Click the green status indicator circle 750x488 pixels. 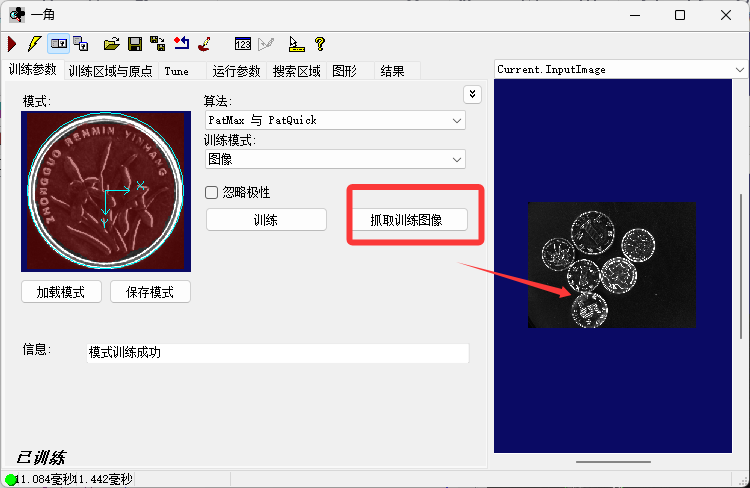coord(11,479)
